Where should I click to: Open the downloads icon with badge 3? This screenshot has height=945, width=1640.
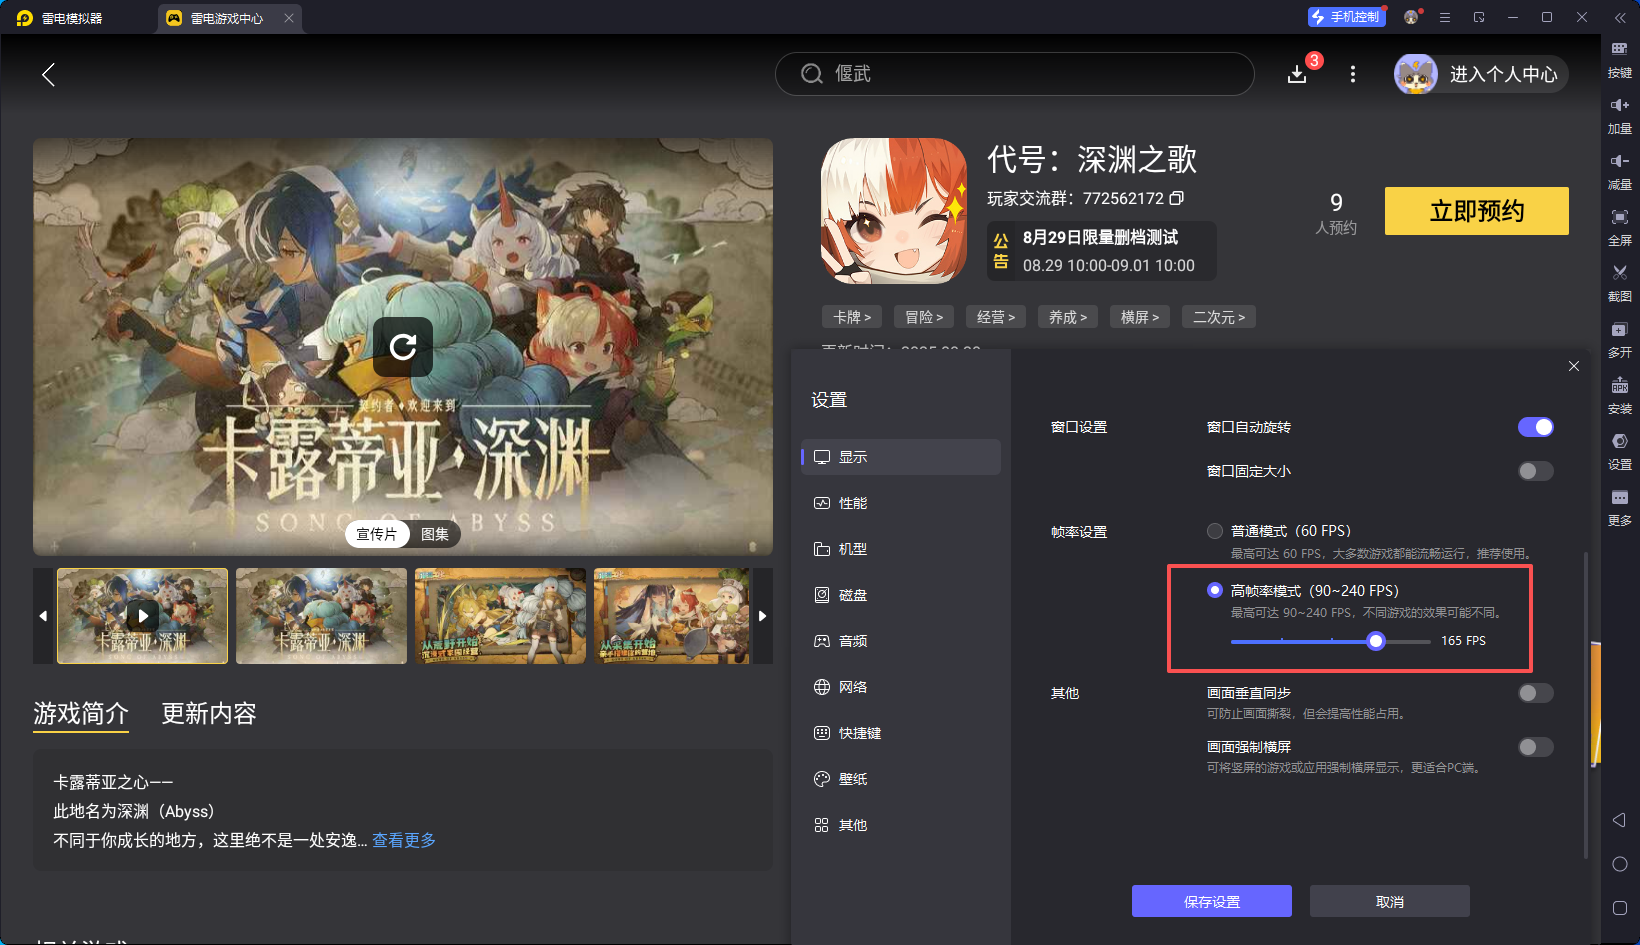(1297, 74)
